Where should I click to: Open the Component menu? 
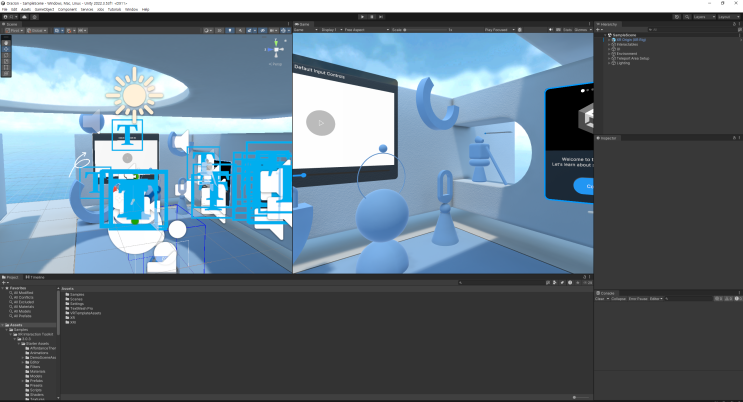(x=67, y=9)
